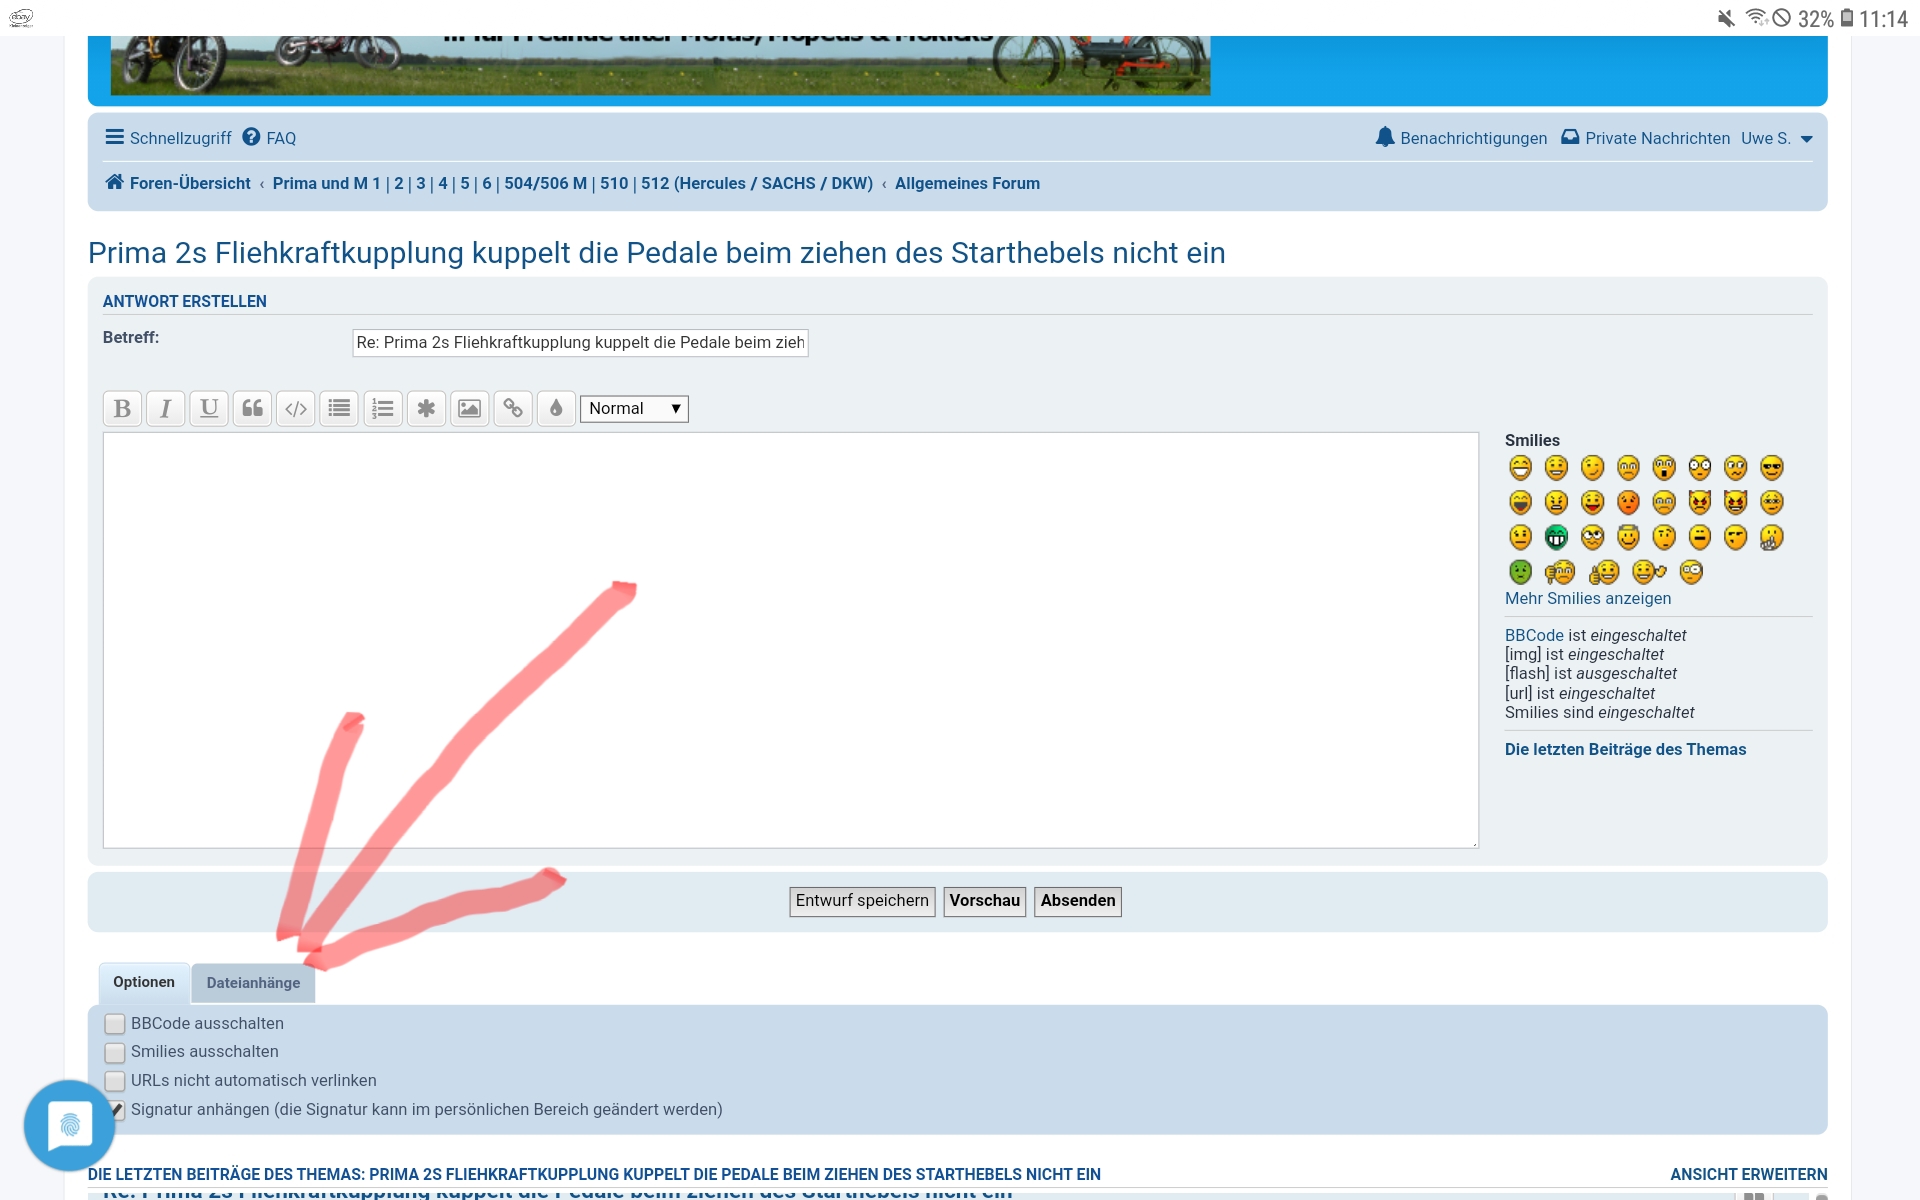Open the Schnellzugriff quick access menu
This screenshot has width=1920, height=1200.
click(168, 138)
